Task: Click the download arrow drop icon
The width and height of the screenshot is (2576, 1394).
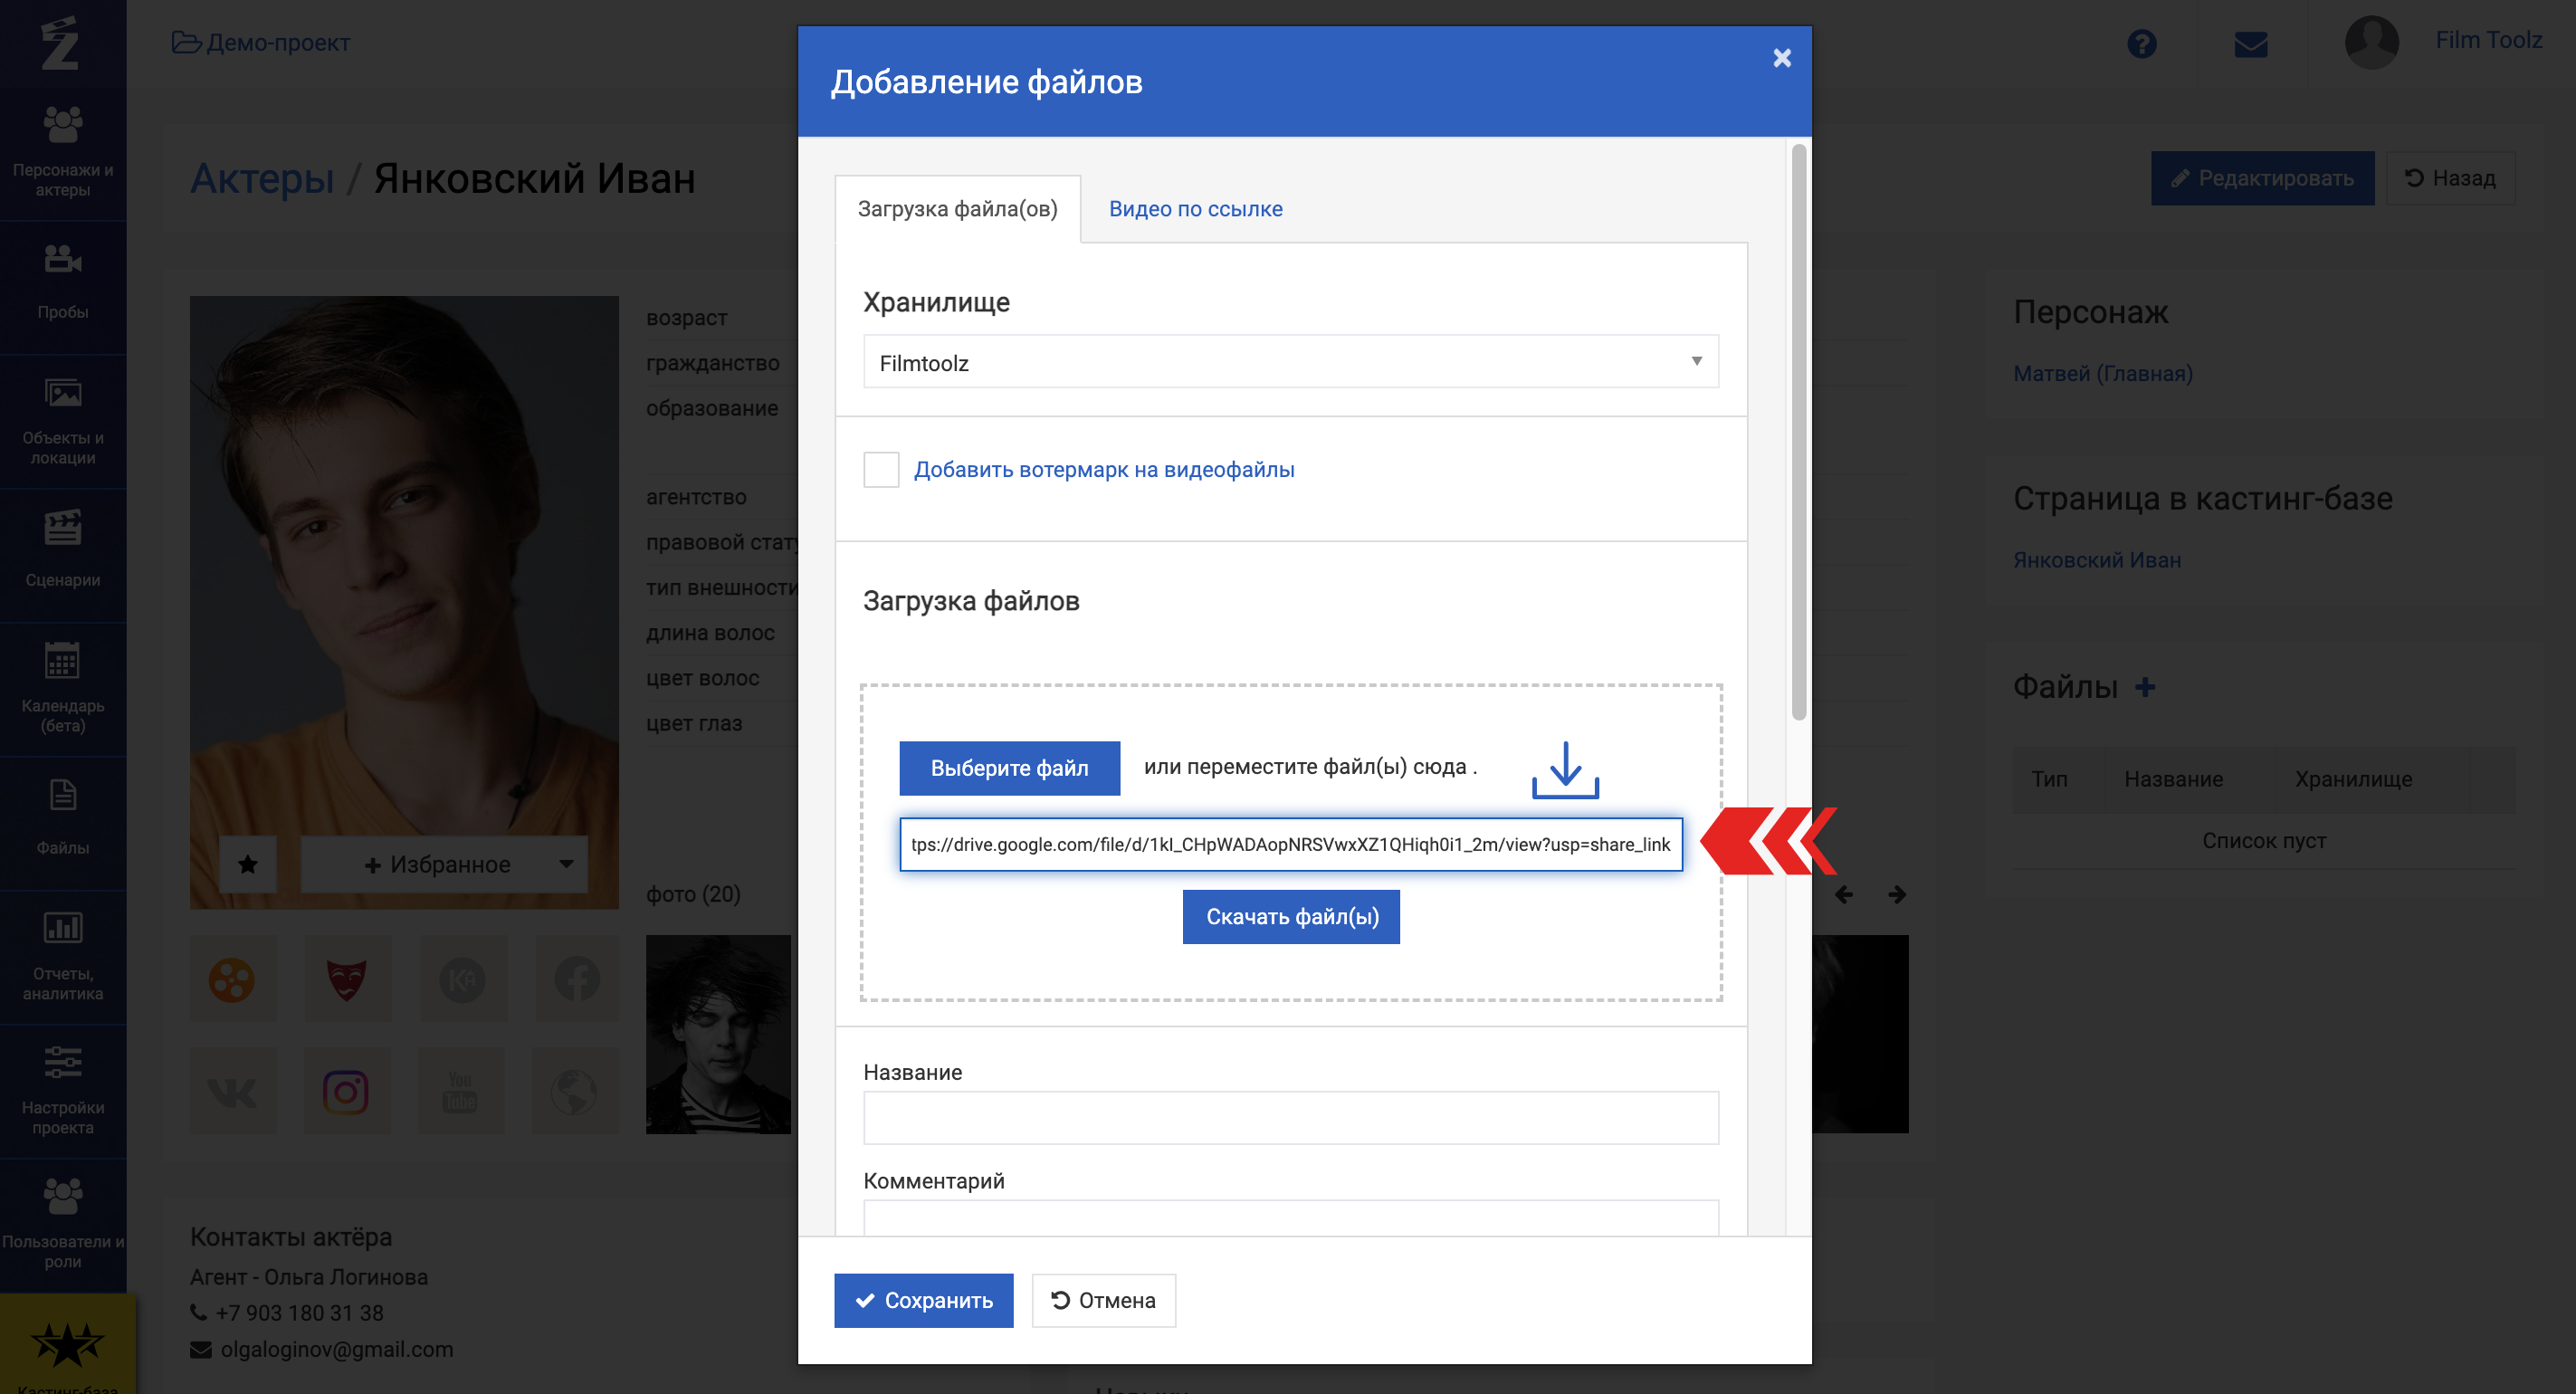Action: (1565, 769)
